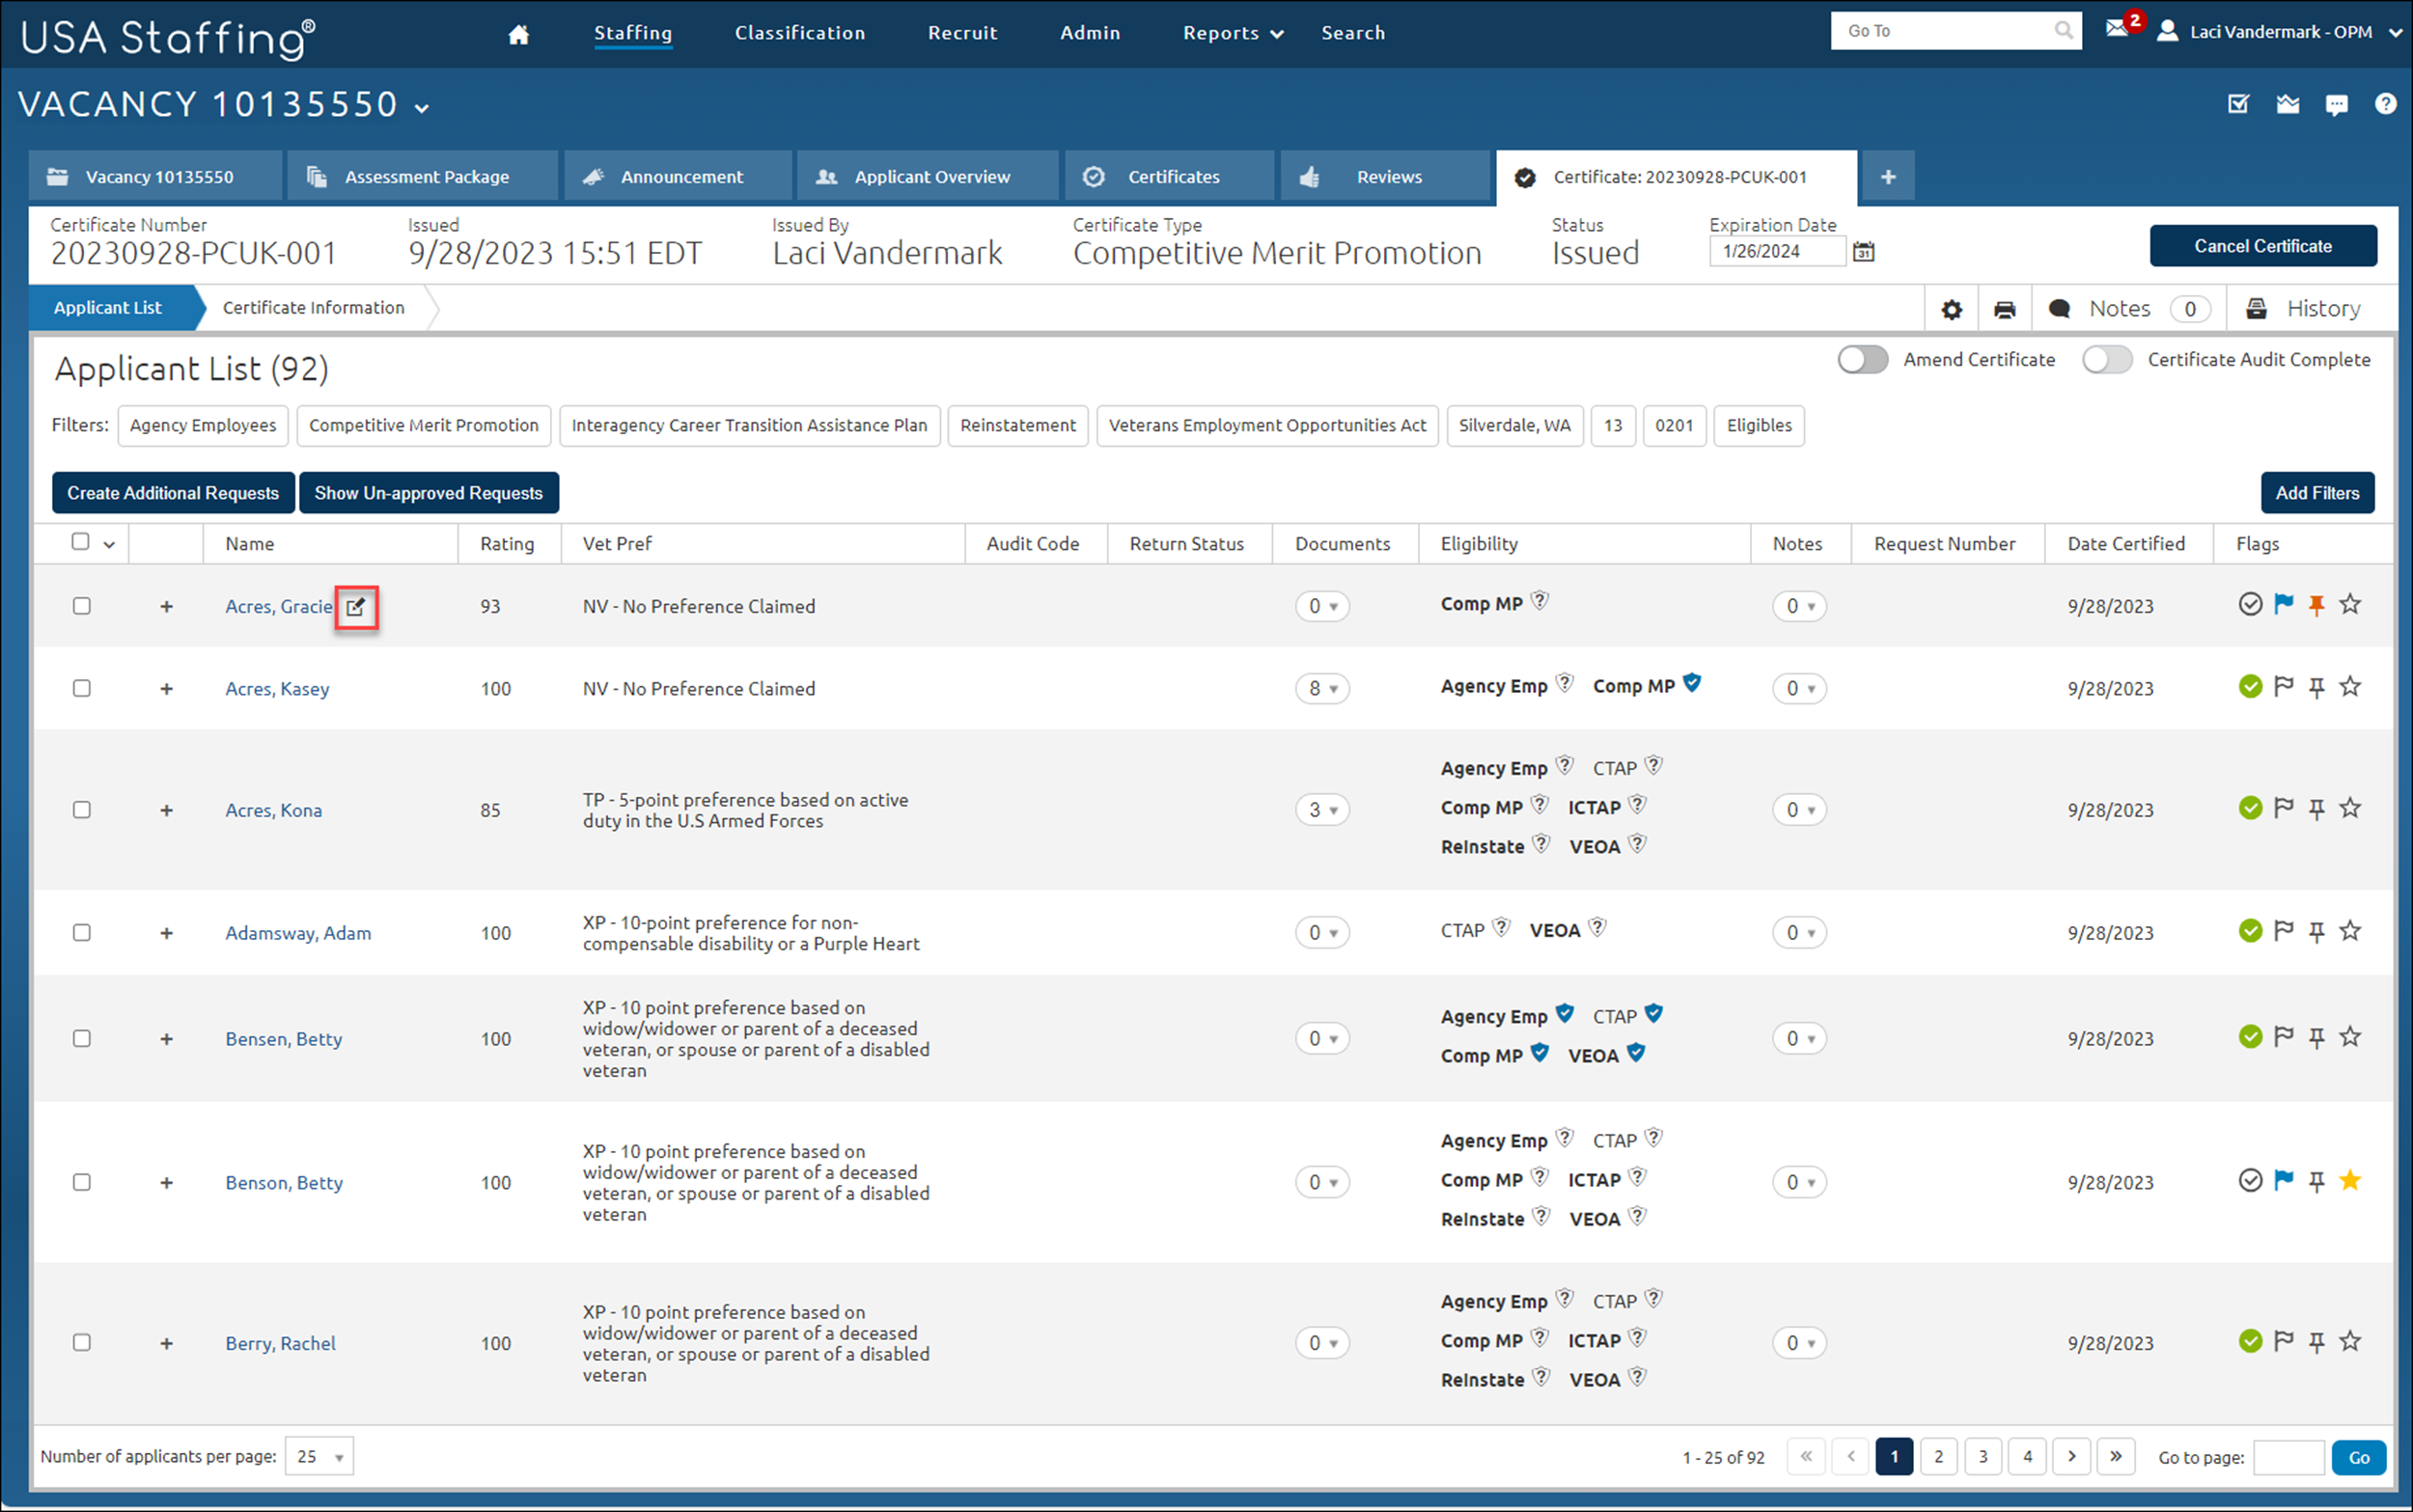Viewport: 2413px width, 1512px height.
Task: Open the expiration date calendar picker
Action: click(x=1864, y=252)
